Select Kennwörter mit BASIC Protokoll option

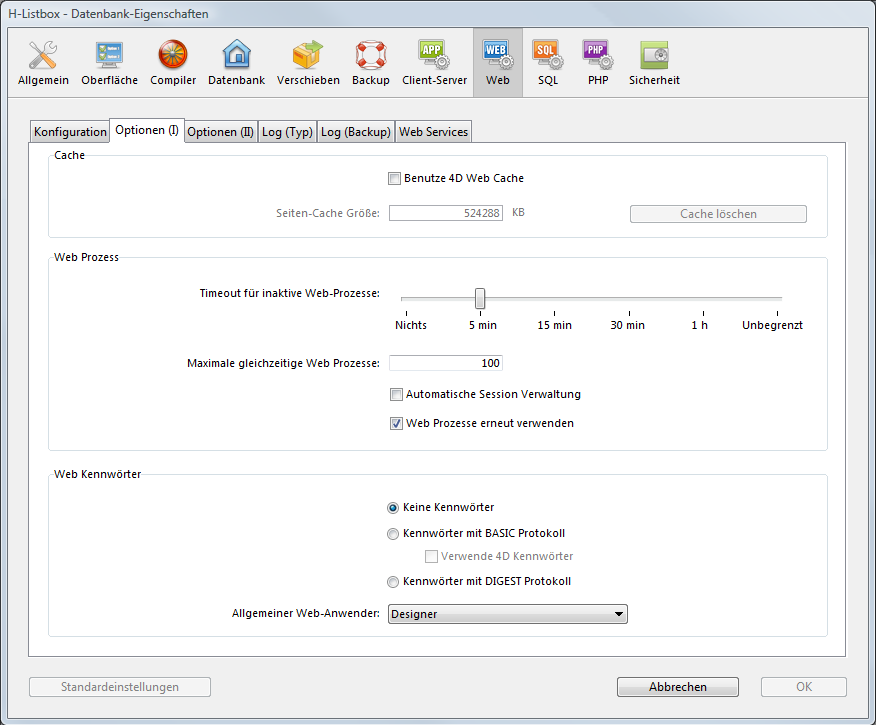coord(393,534)
